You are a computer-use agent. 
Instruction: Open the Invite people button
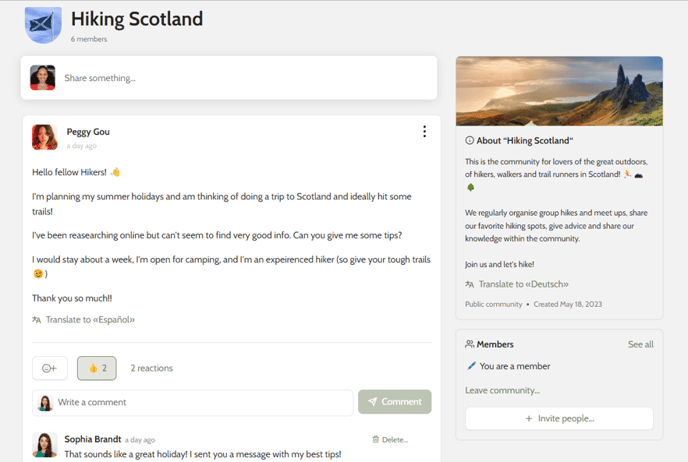coord(559,419)
